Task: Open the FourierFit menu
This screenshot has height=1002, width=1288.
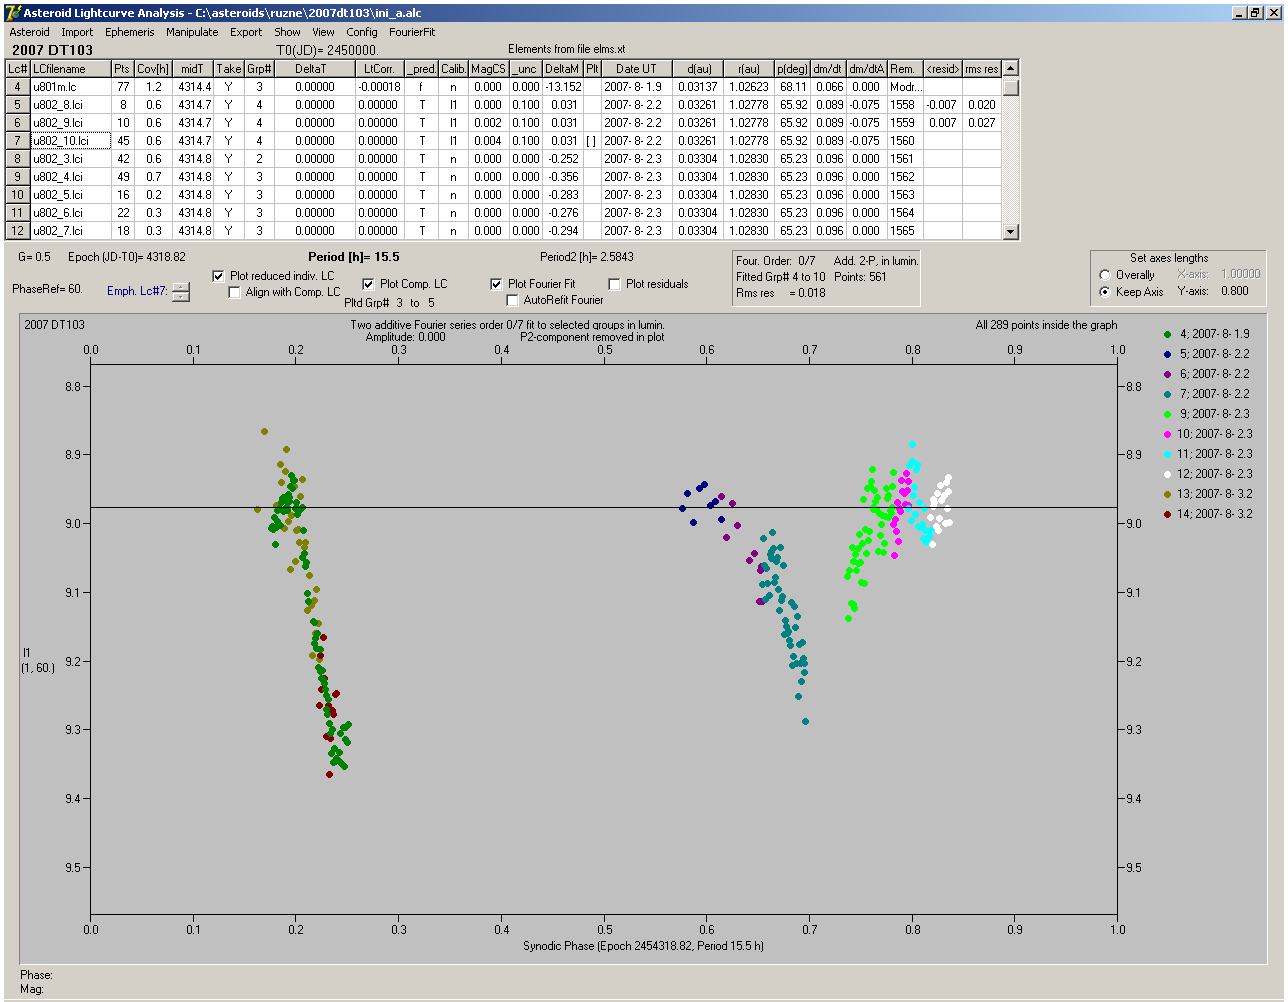Action: coord(412,32)
